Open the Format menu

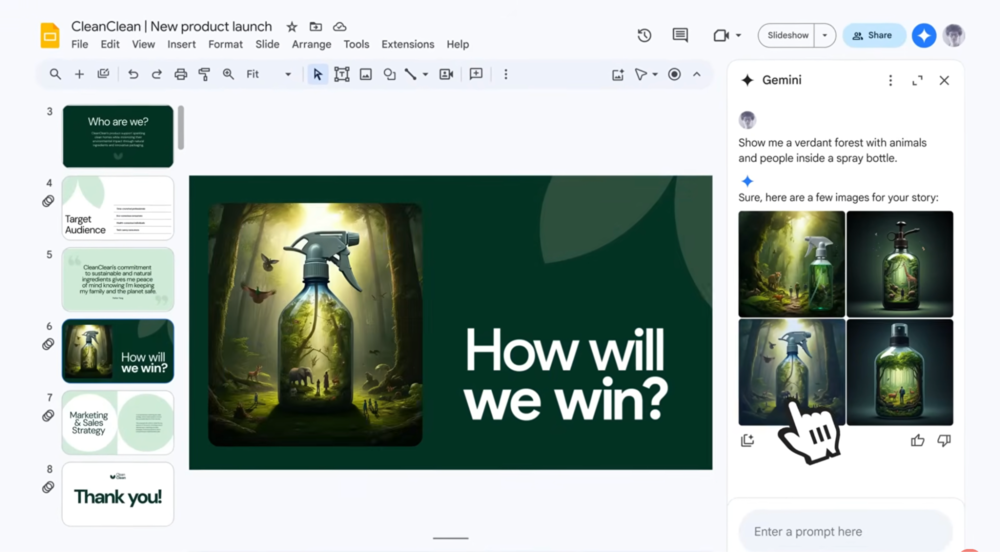pyautogui.click(x=225, y=44)
